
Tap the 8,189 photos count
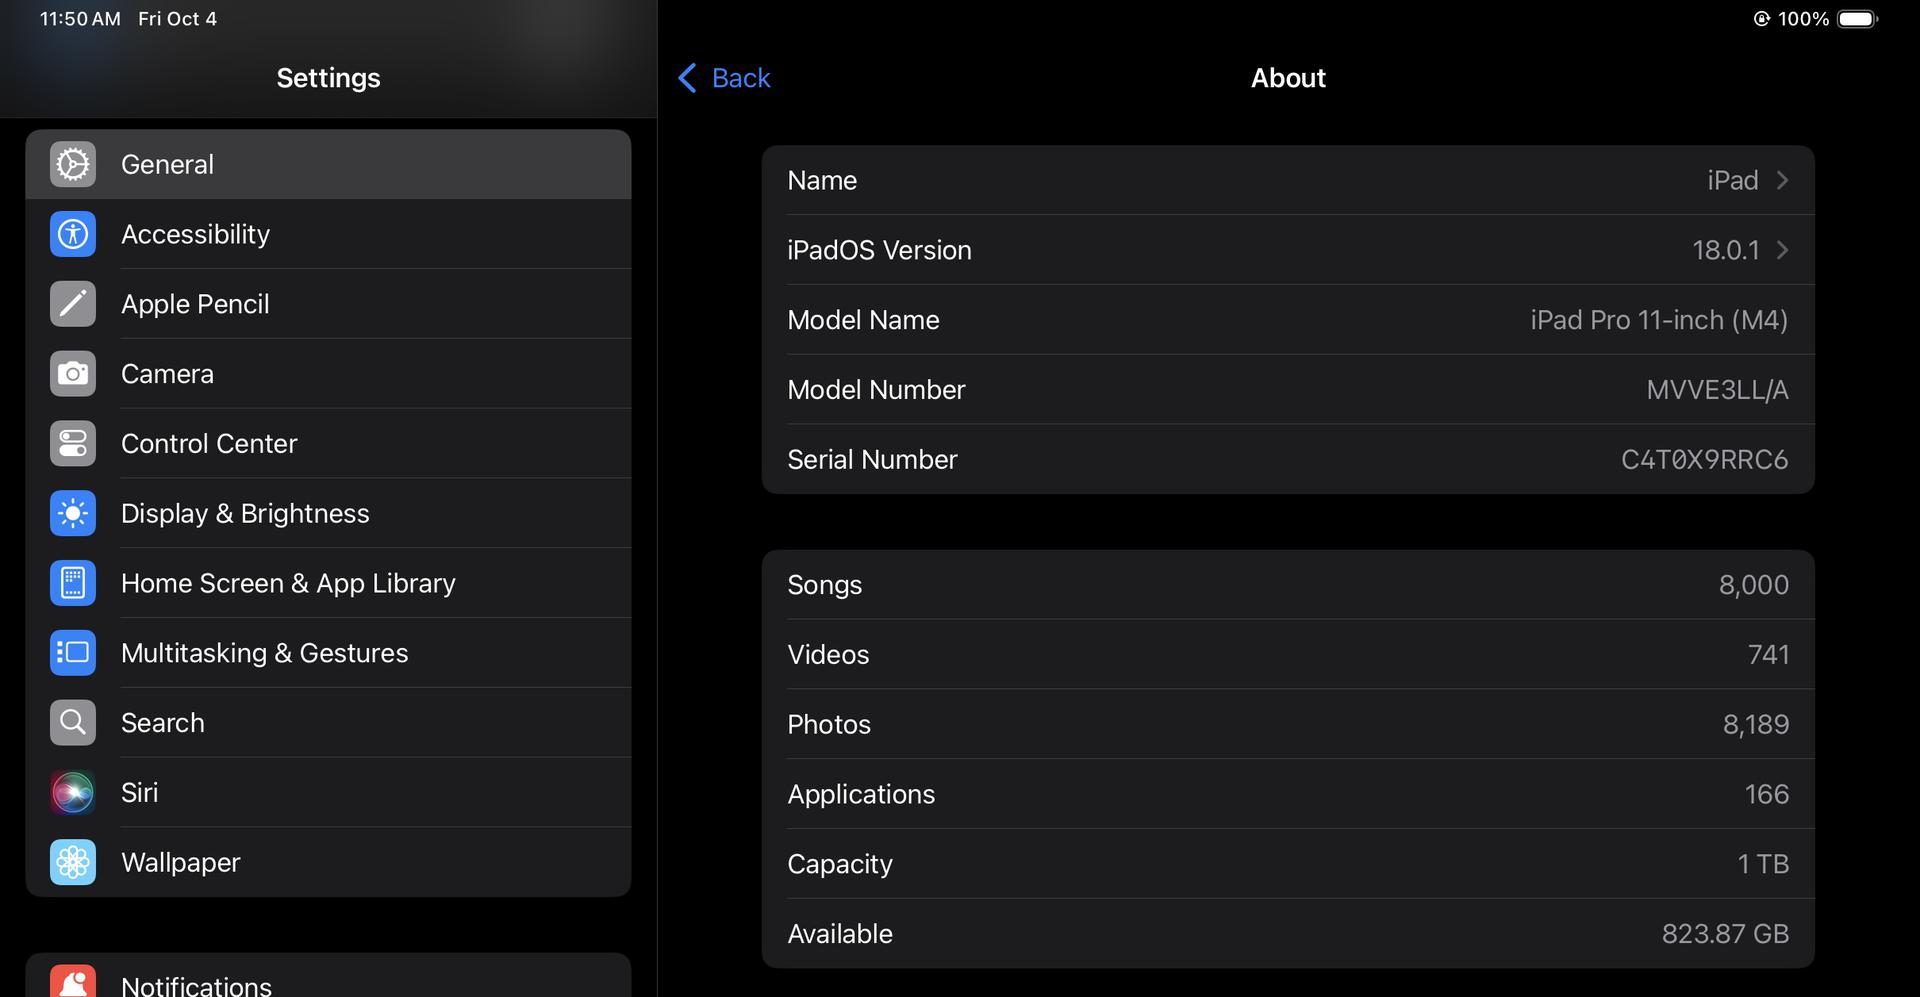click(x=1756, y=724)
